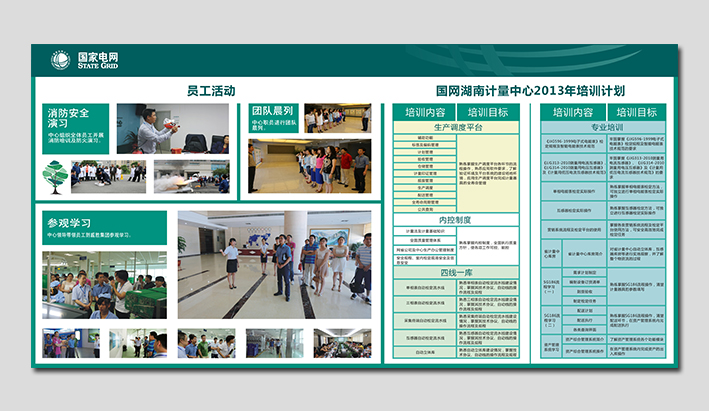Viewport: 709px width, 411px height.
Task: Open the large lobby visit photo
Action: (274, 264)
